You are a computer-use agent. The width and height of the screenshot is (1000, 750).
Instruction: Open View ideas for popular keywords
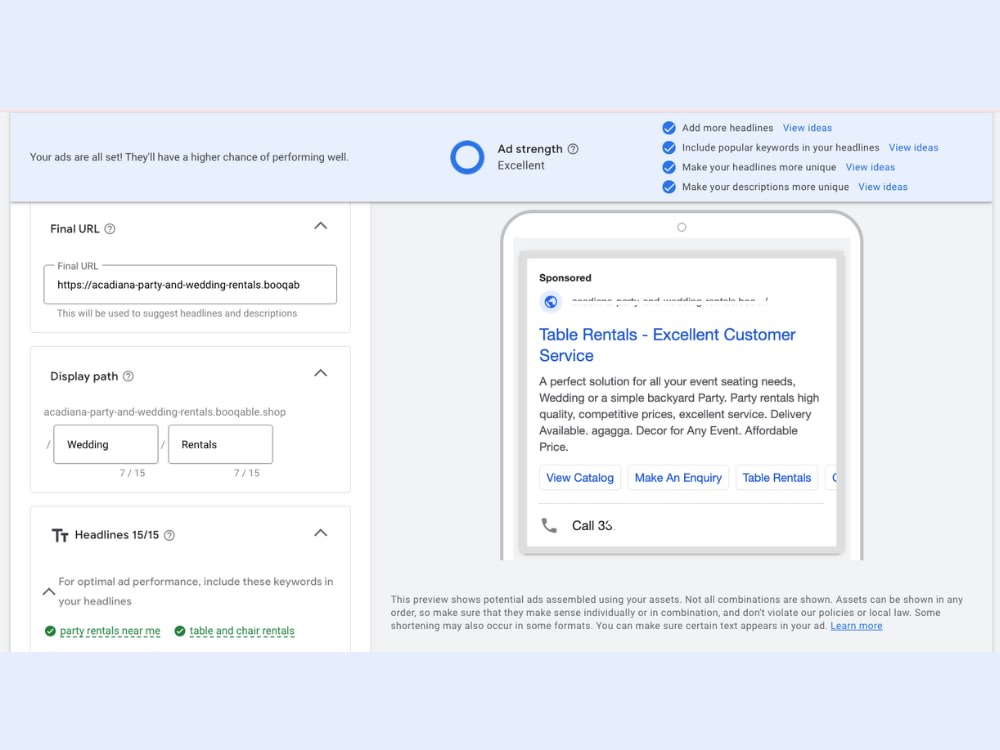coord(913,147)
